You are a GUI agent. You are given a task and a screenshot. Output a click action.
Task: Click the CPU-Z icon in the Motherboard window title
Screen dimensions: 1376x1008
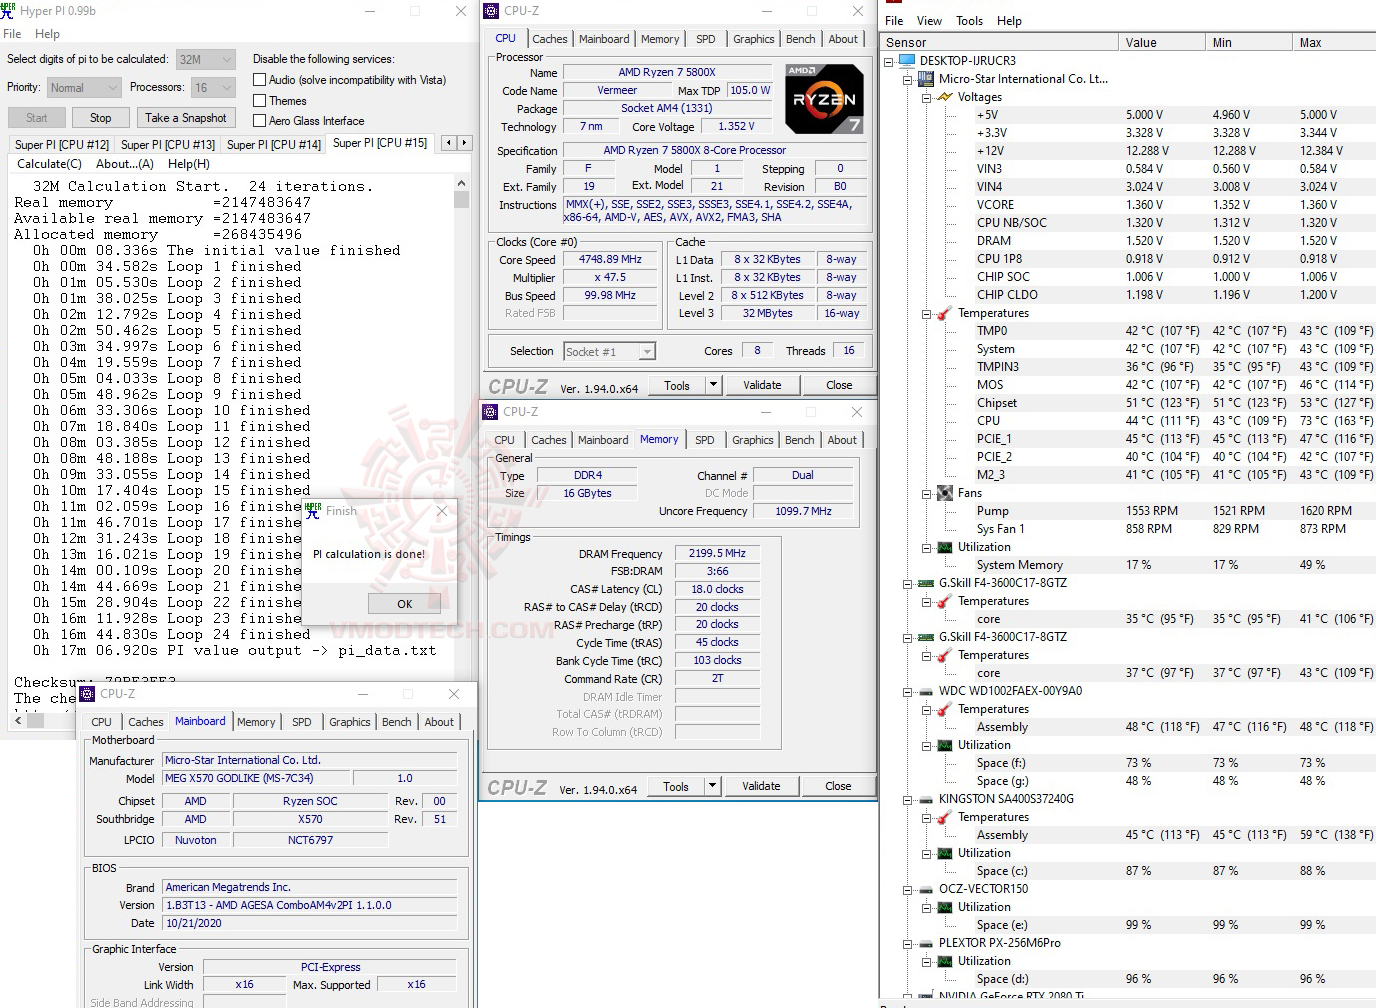tap(87, 693)
